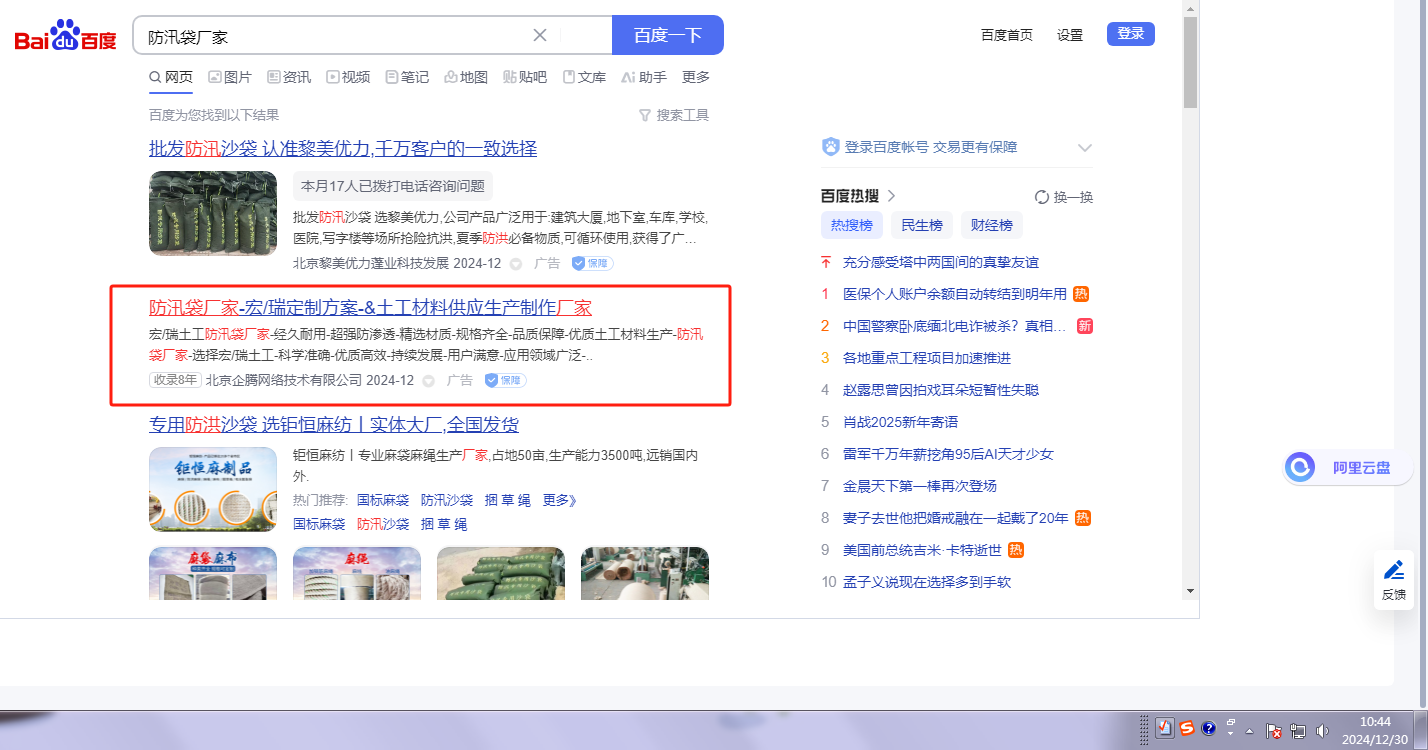Screen dimensions: 1428x750
Task: Open Sogou input method tray icon
Action: tap(1186, 729)
